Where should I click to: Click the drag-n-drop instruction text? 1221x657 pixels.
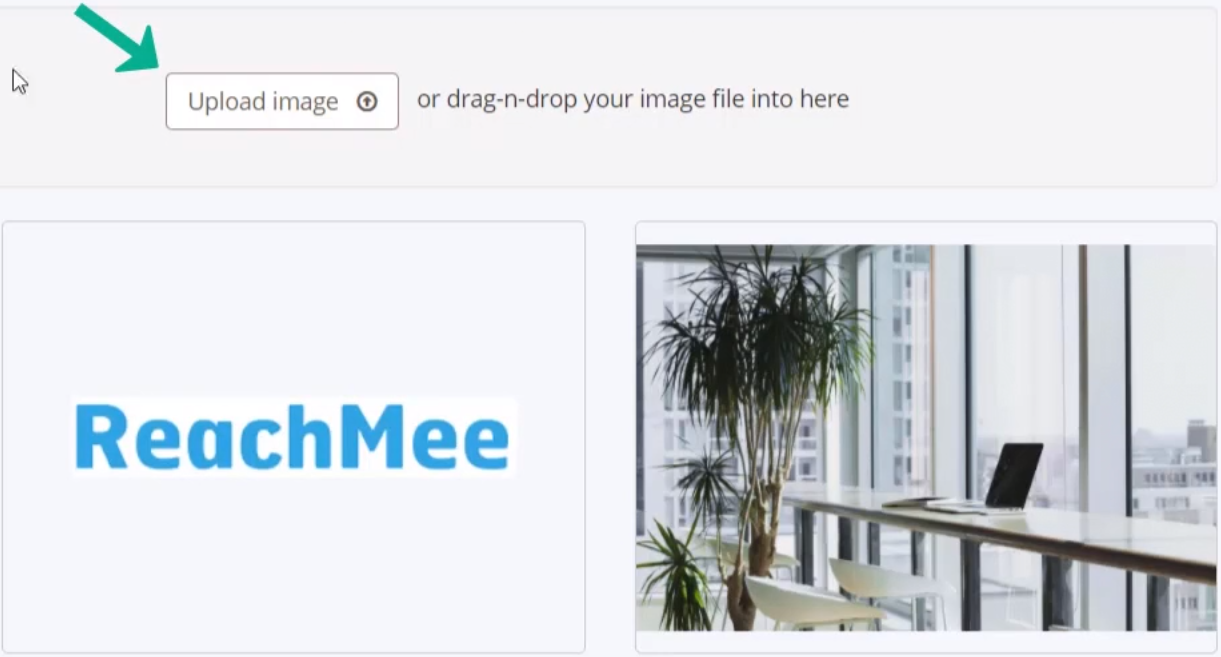tap(633, 99)
